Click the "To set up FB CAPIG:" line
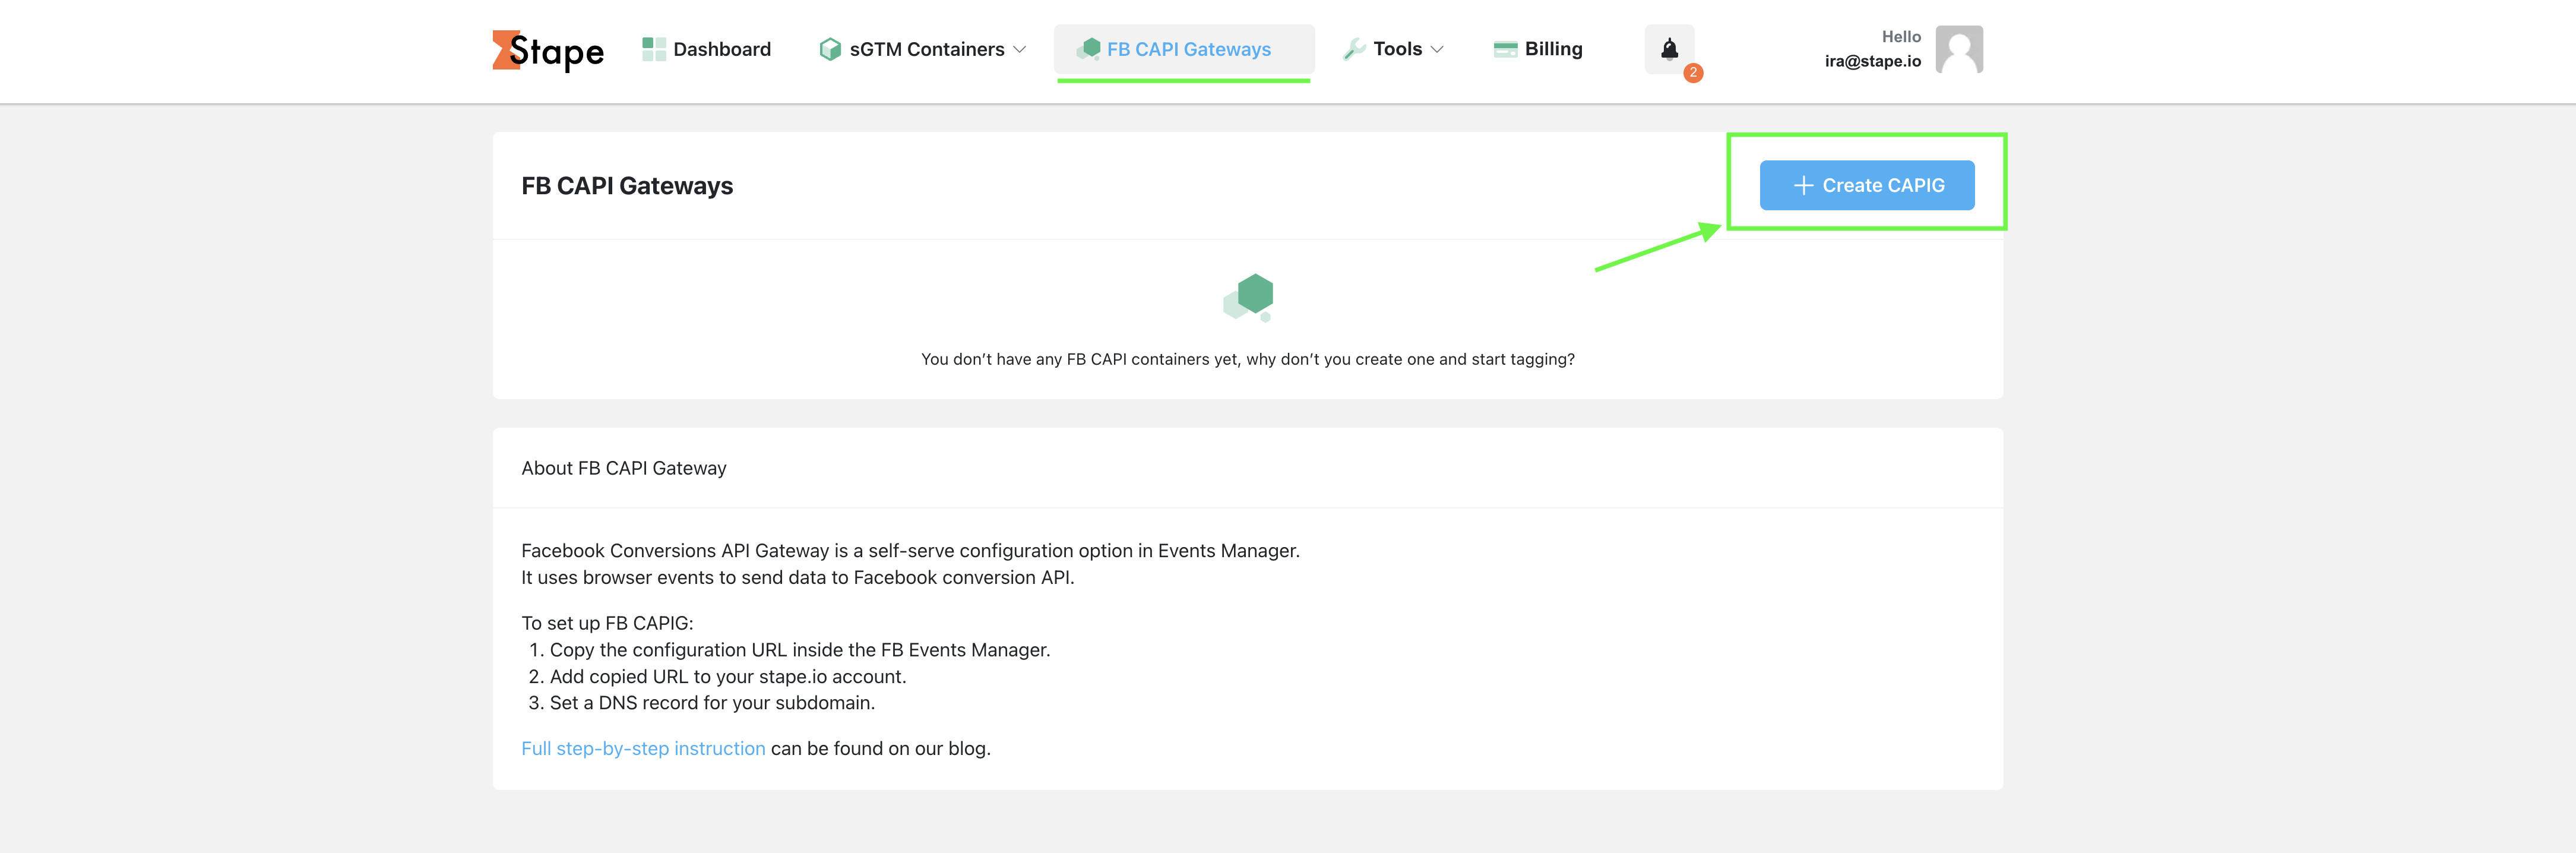Viewport: 2576px width, 853px height. point(607,623)
